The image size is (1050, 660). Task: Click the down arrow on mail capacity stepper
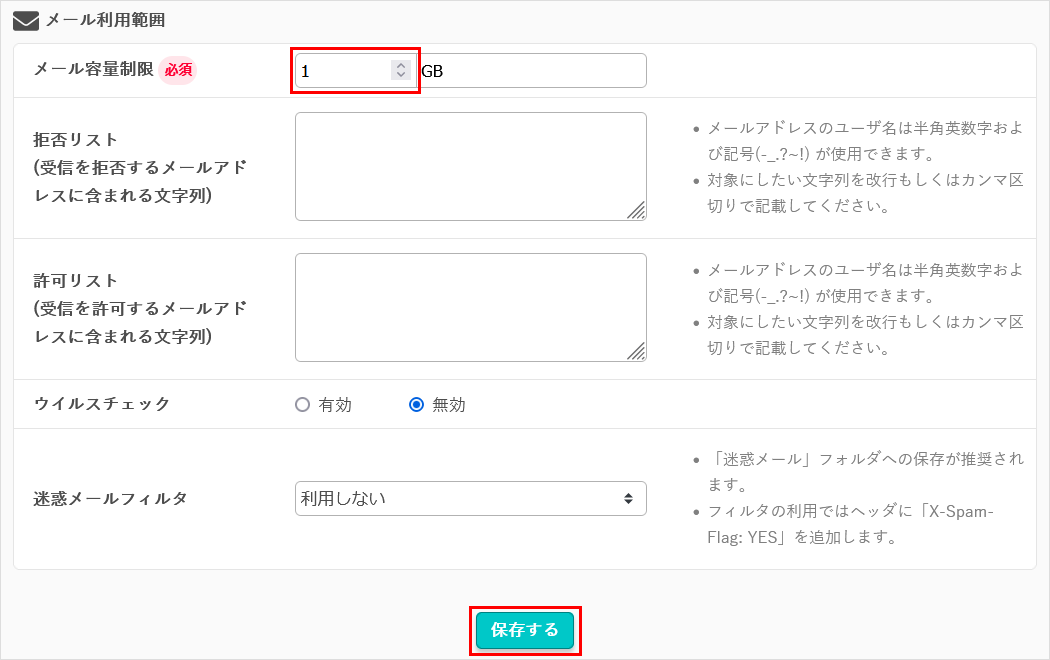[401, 75]
